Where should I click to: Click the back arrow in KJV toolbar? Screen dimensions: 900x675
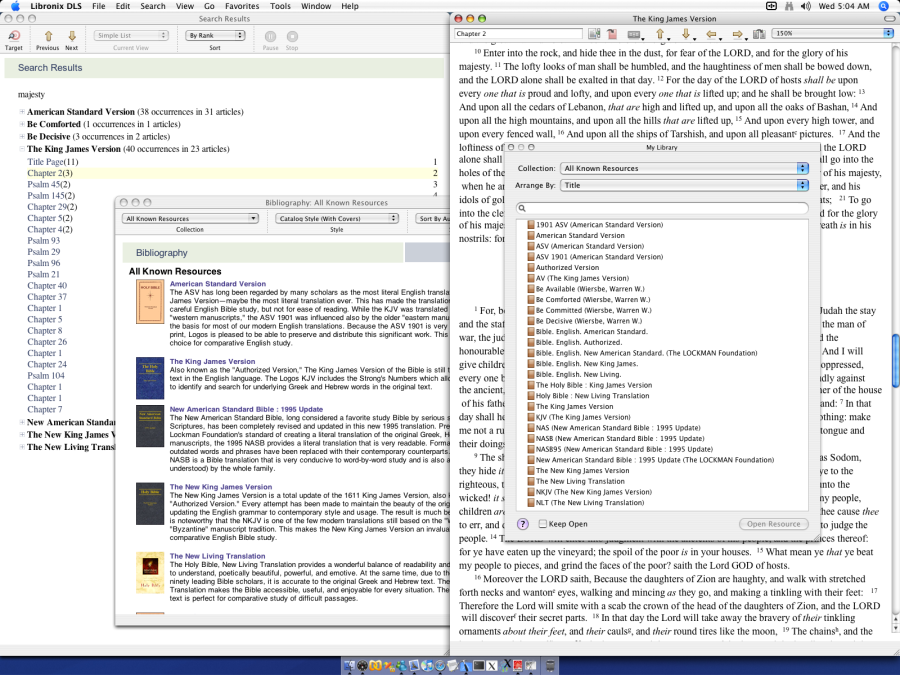tap(711, 34)
